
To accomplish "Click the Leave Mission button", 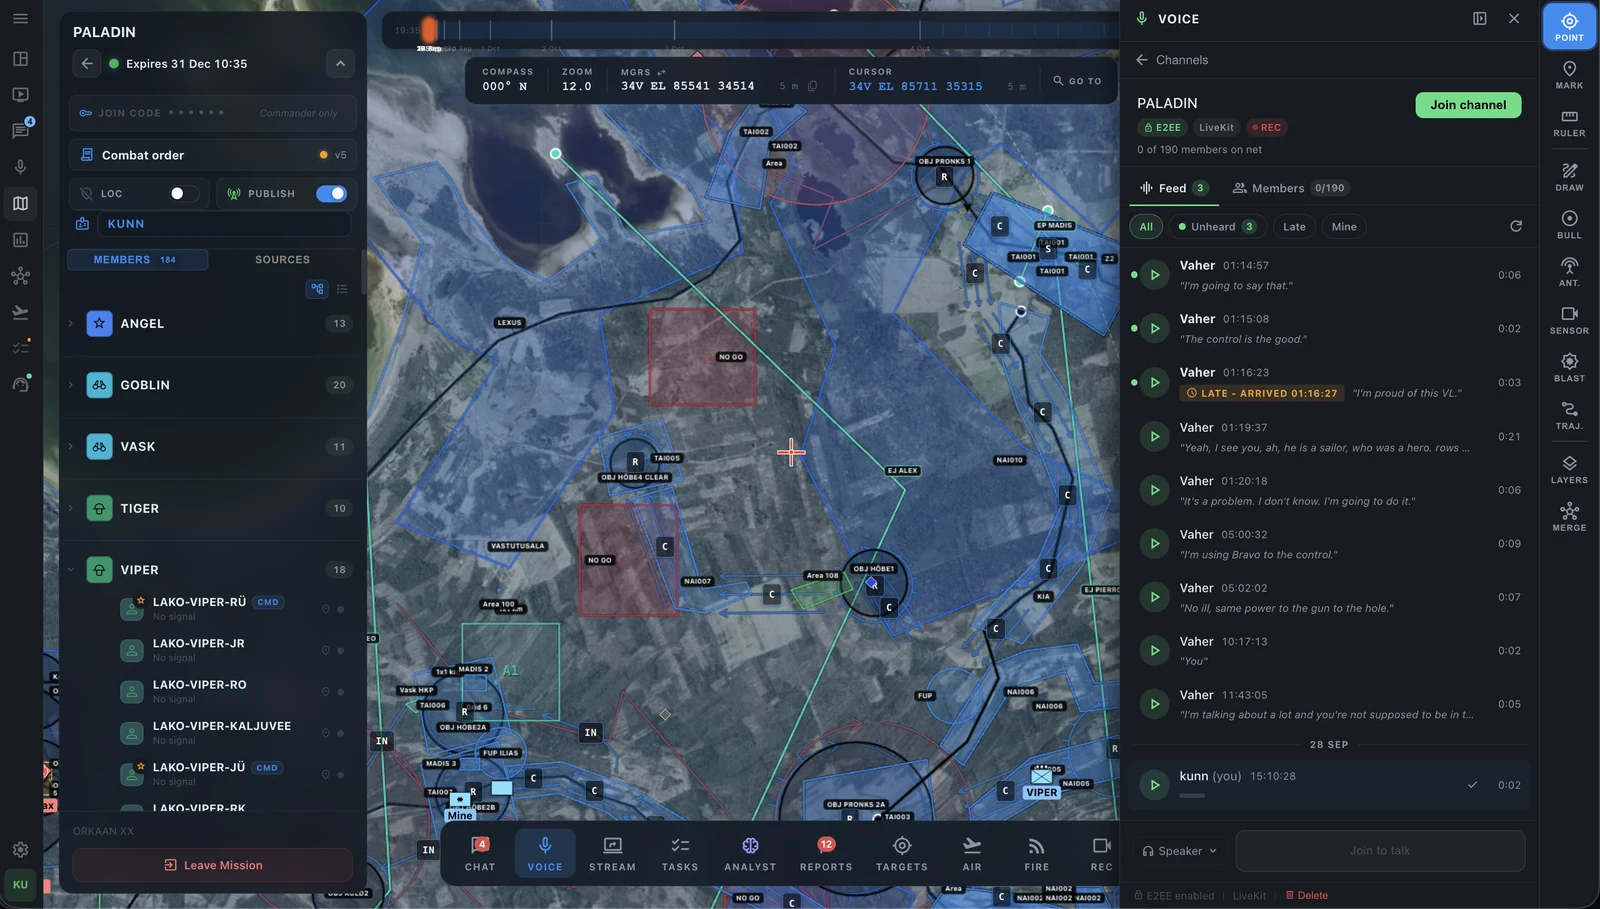I will pyautogui.click(x=213, y=865).
